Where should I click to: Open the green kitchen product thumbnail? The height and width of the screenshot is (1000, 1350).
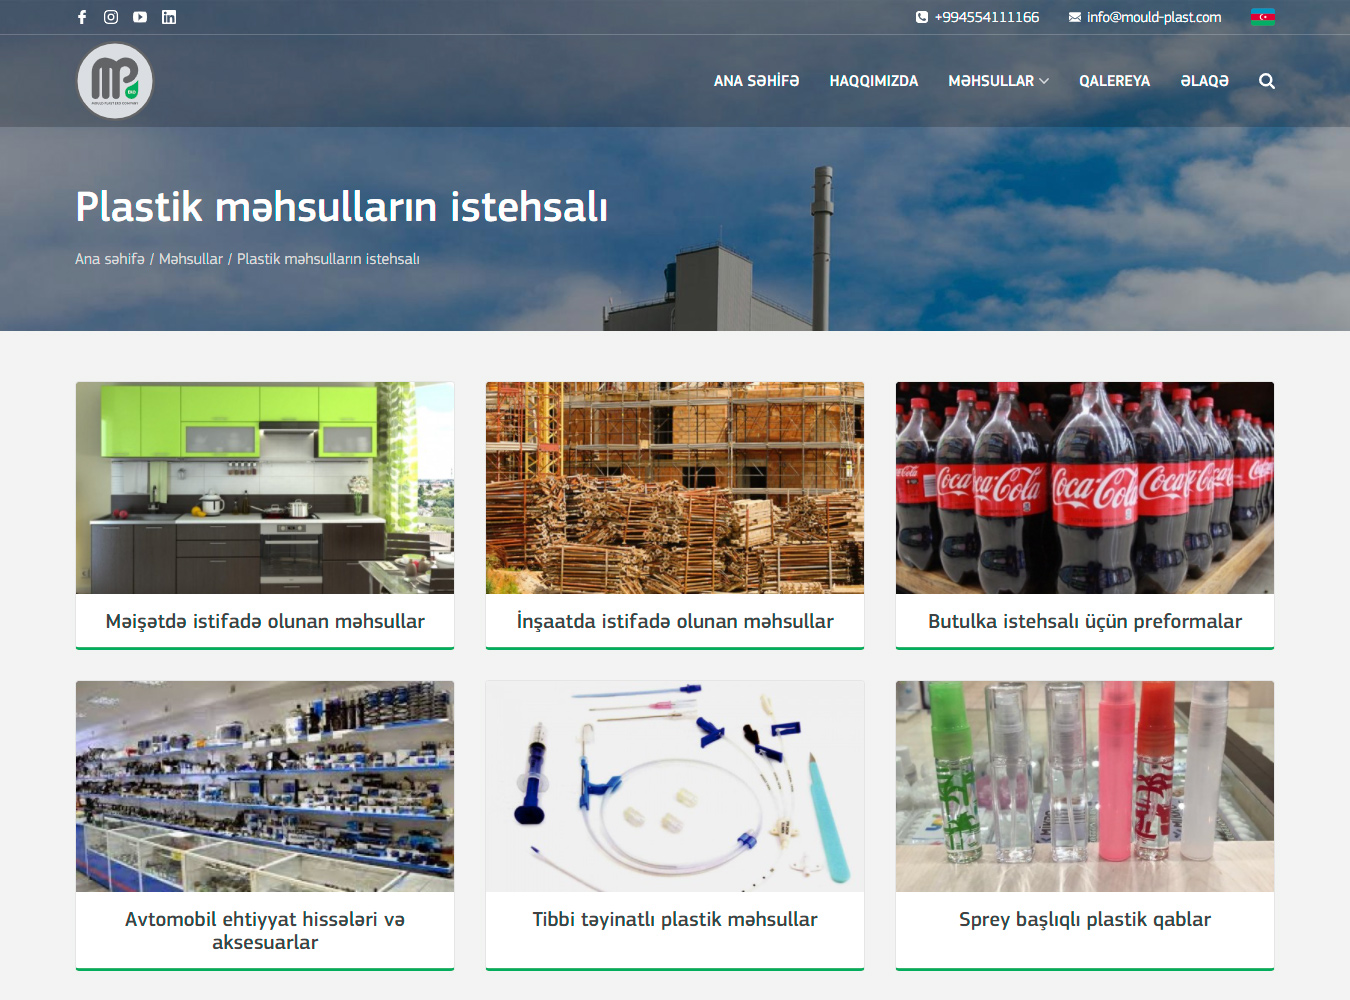pyautogui.click(x=265, y=488)
